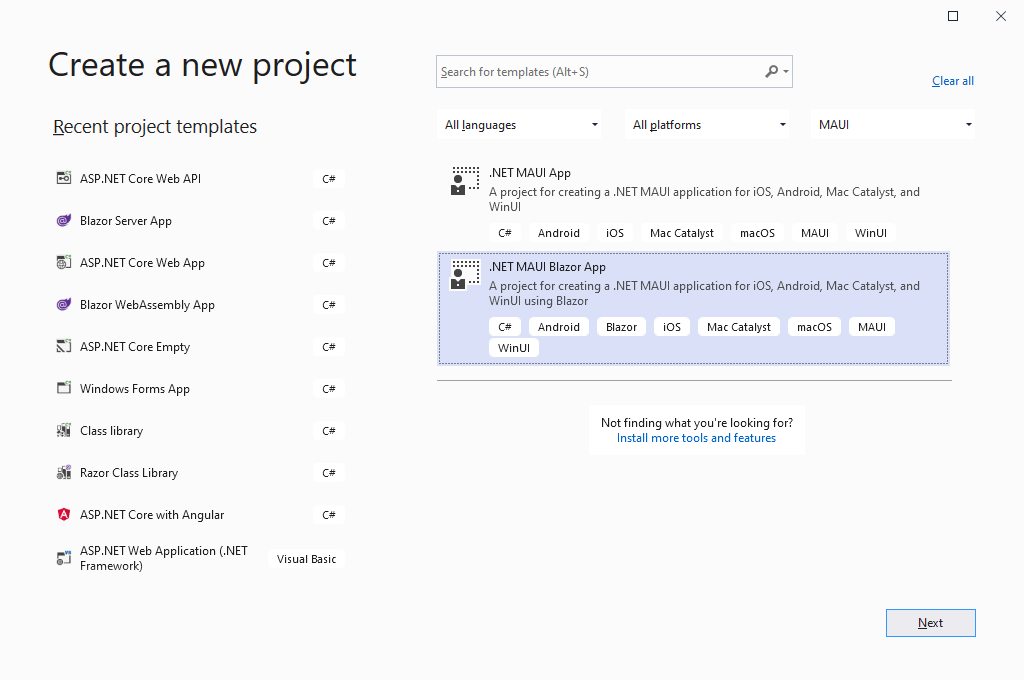This screenshot has height=680, width=1024.
Task: Click macOS tag under .NET MAUI Blazor App
Action: pos(814,327)
